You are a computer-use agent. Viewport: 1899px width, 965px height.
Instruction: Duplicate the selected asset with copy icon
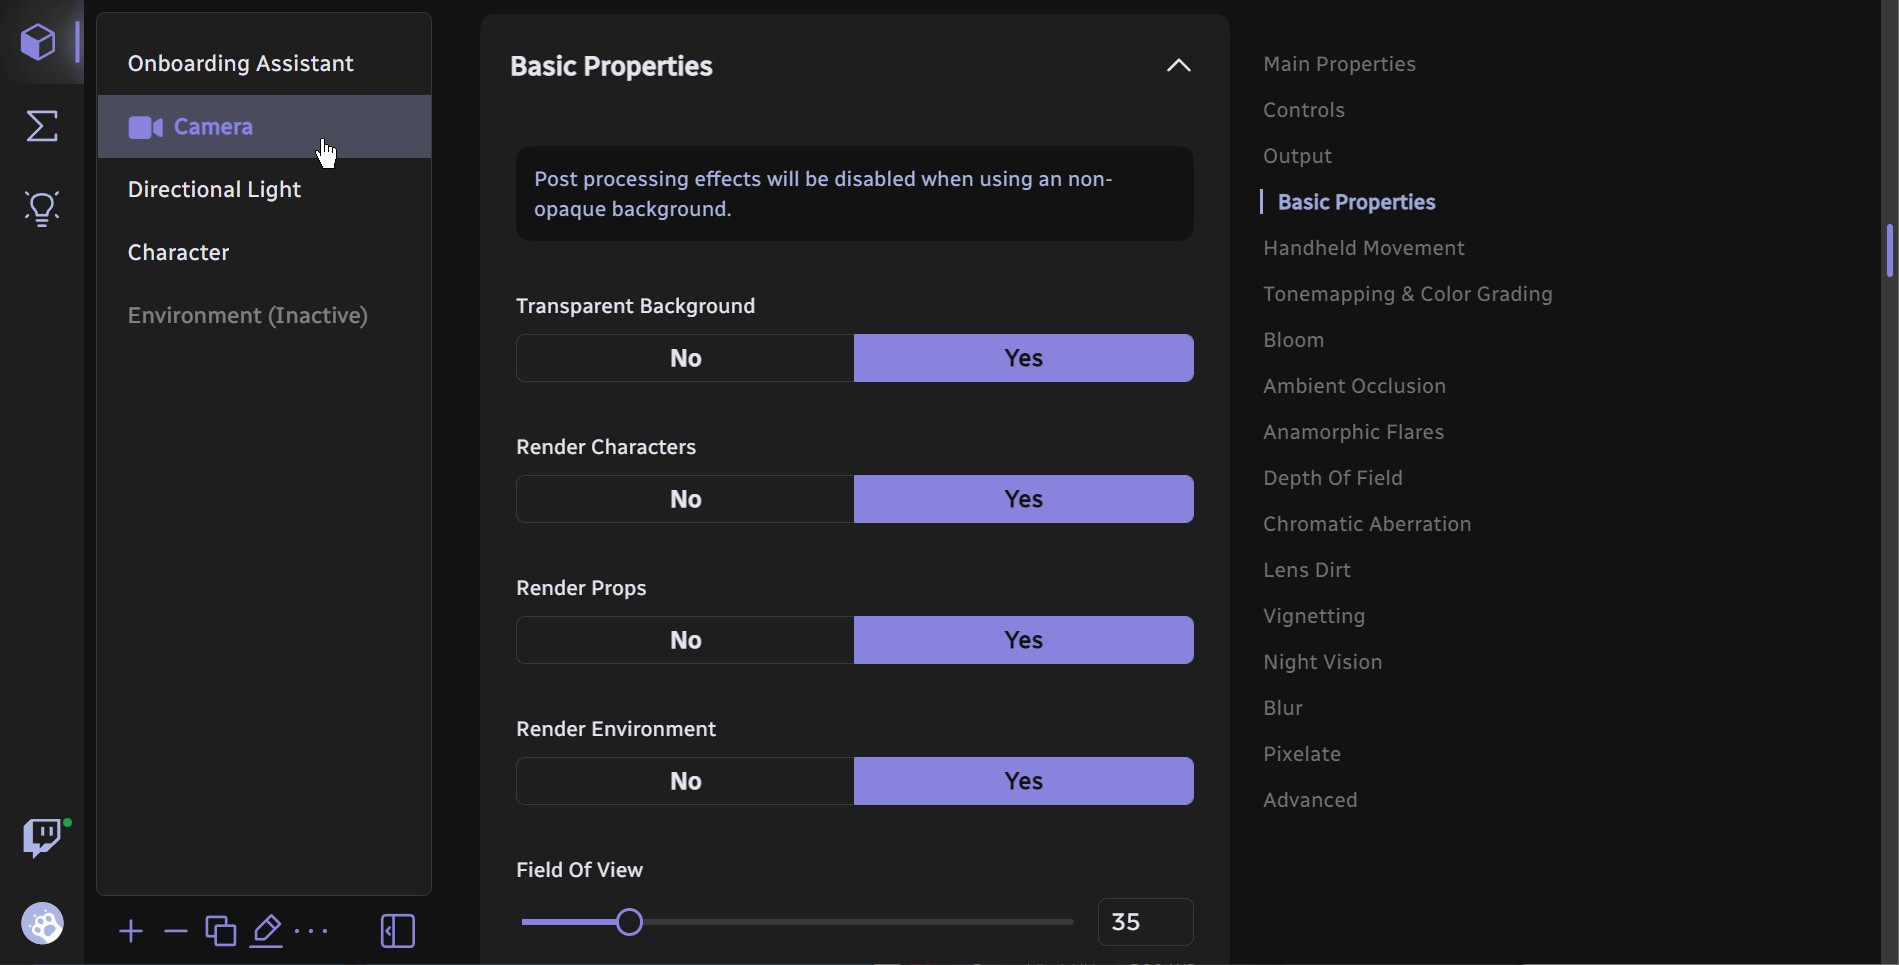tap(221, 932)
